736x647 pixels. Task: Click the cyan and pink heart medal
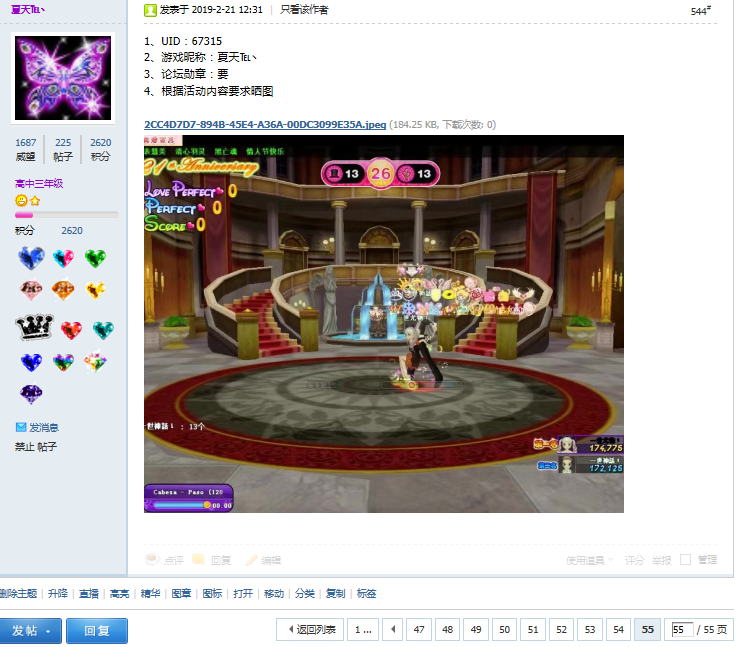tap(63, 258)
